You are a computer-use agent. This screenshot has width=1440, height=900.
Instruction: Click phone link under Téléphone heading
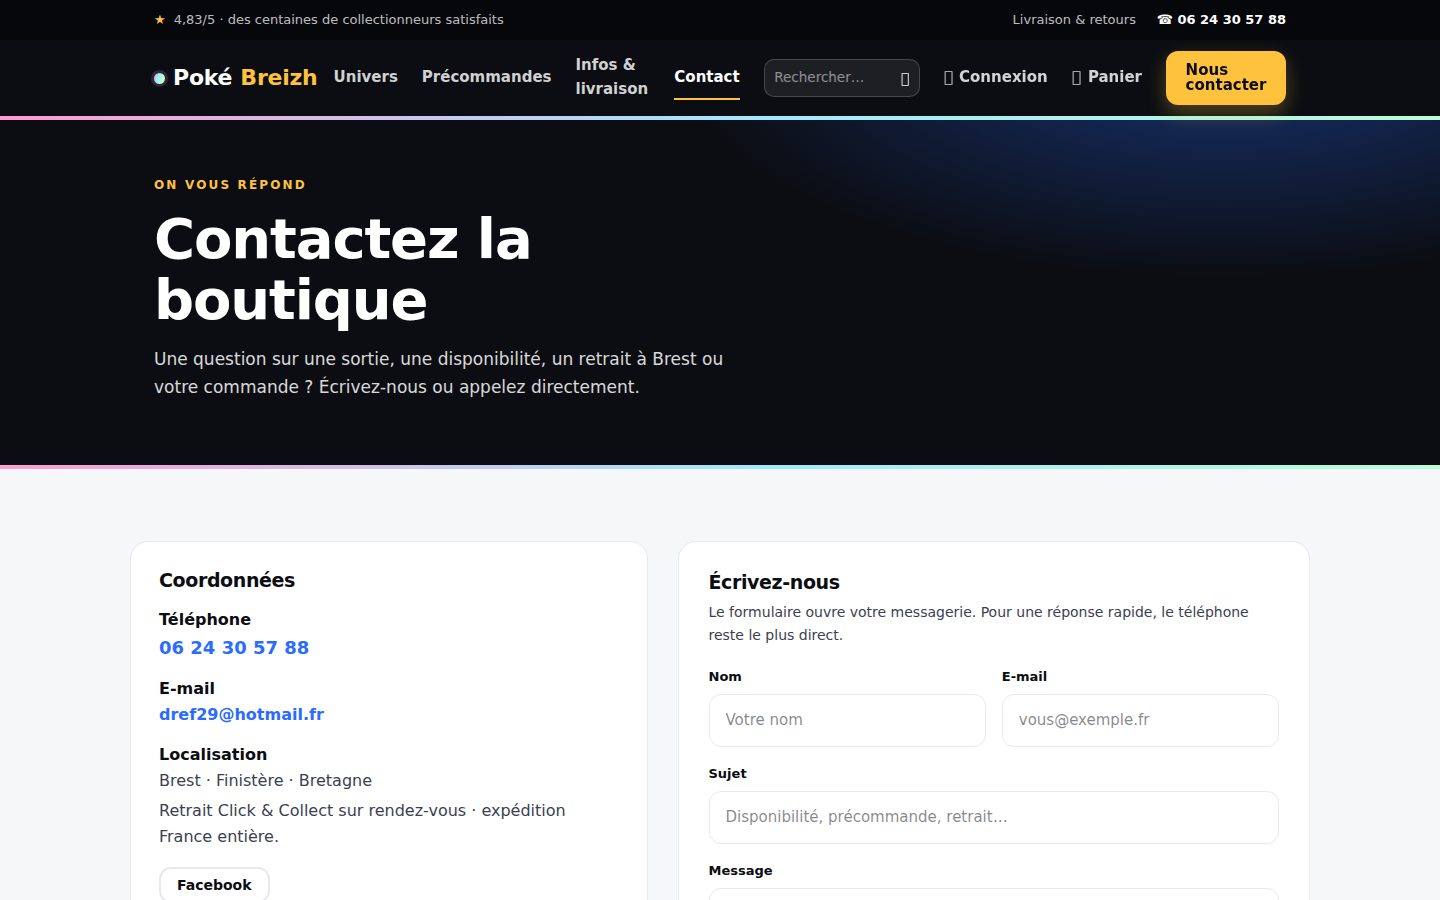pos(234,648)
